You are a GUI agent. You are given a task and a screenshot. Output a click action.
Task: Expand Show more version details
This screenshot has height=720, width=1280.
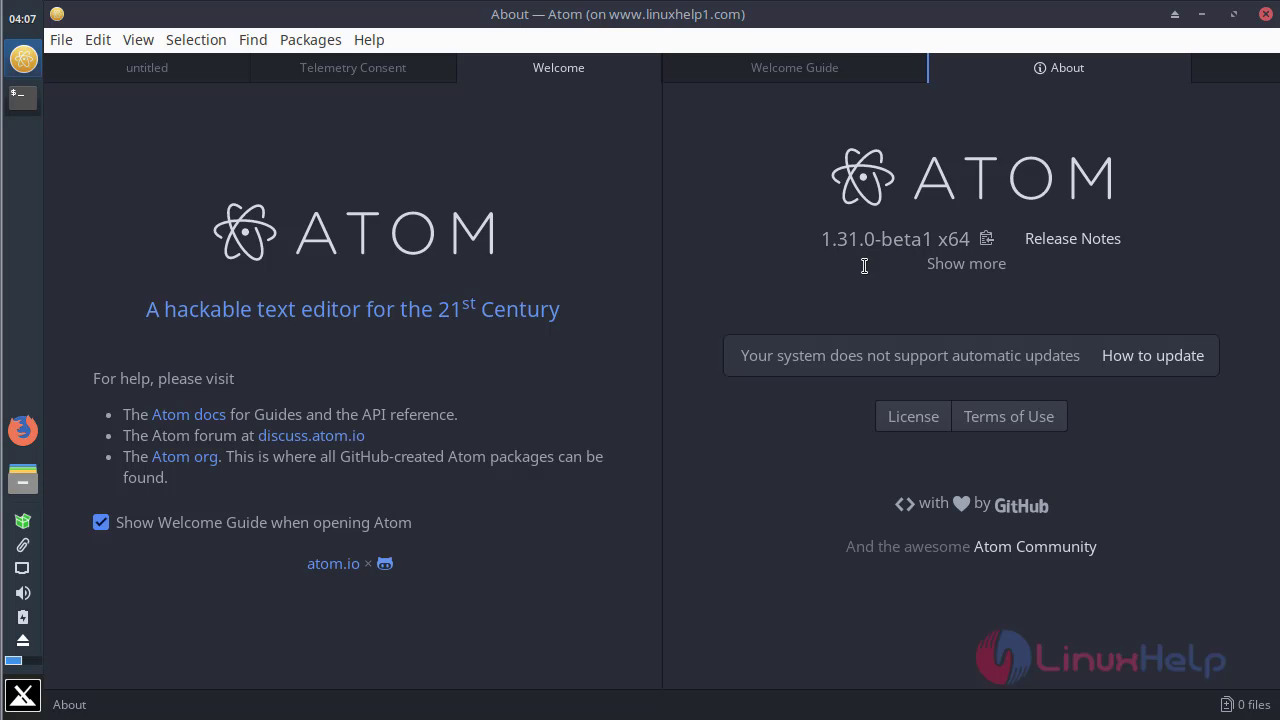point(966,263)
